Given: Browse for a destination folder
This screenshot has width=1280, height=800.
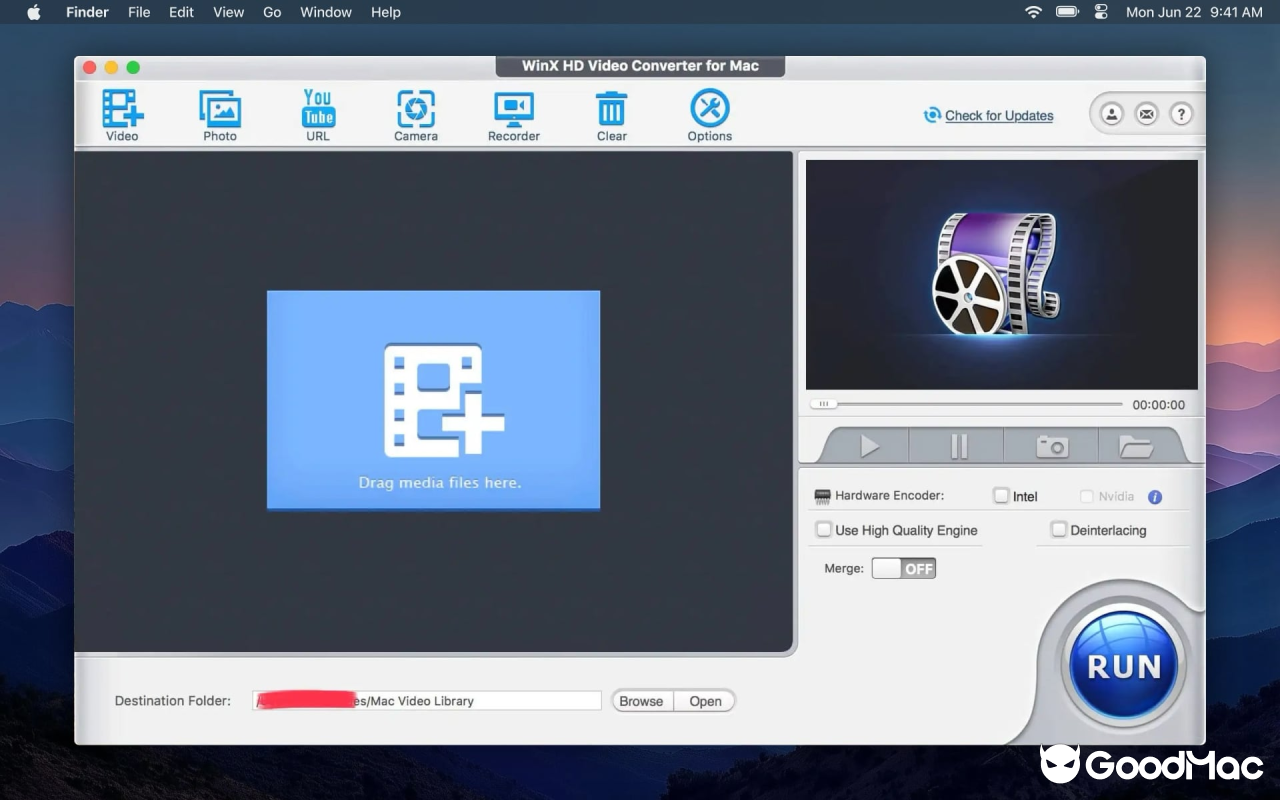Looking at the screenshot, I should [x=641, y=701].
